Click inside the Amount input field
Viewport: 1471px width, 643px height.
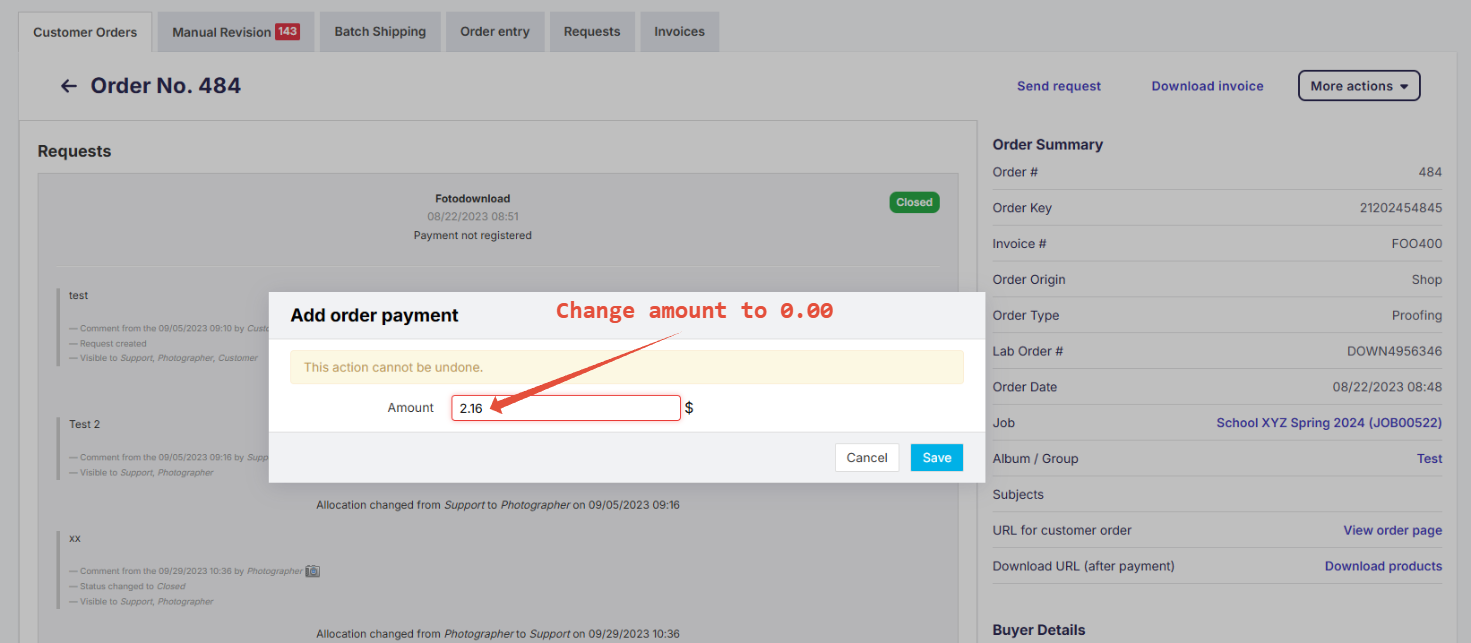tap(565, 407)
